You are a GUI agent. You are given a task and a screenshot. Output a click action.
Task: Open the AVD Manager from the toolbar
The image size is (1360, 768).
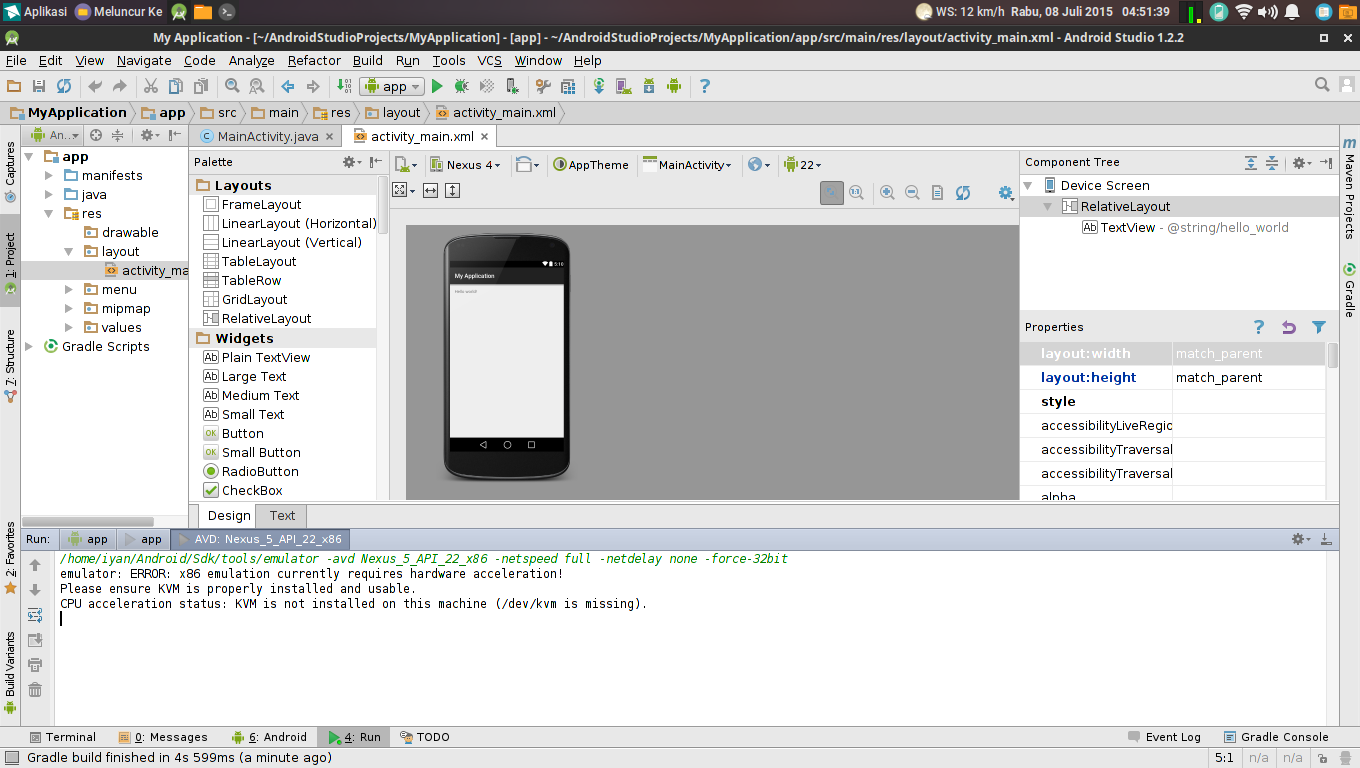point(623,87)
